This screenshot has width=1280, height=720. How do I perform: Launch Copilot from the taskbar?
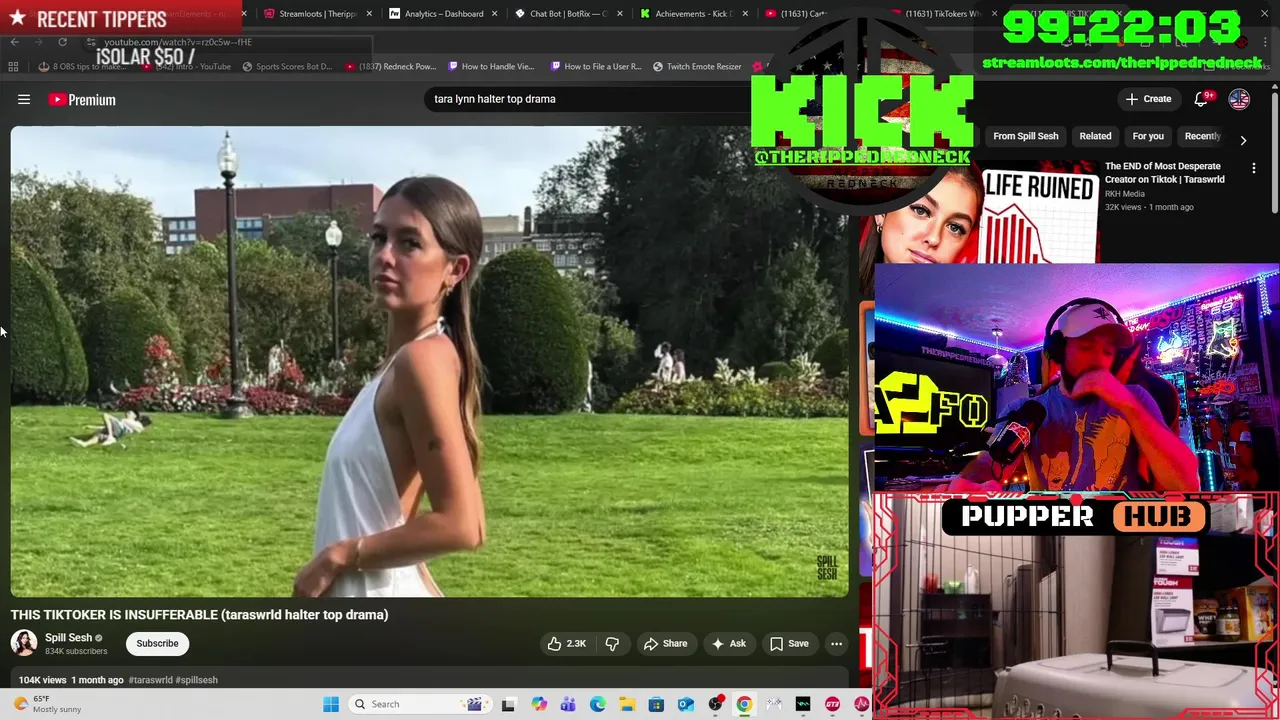click(x=539, y=704)
